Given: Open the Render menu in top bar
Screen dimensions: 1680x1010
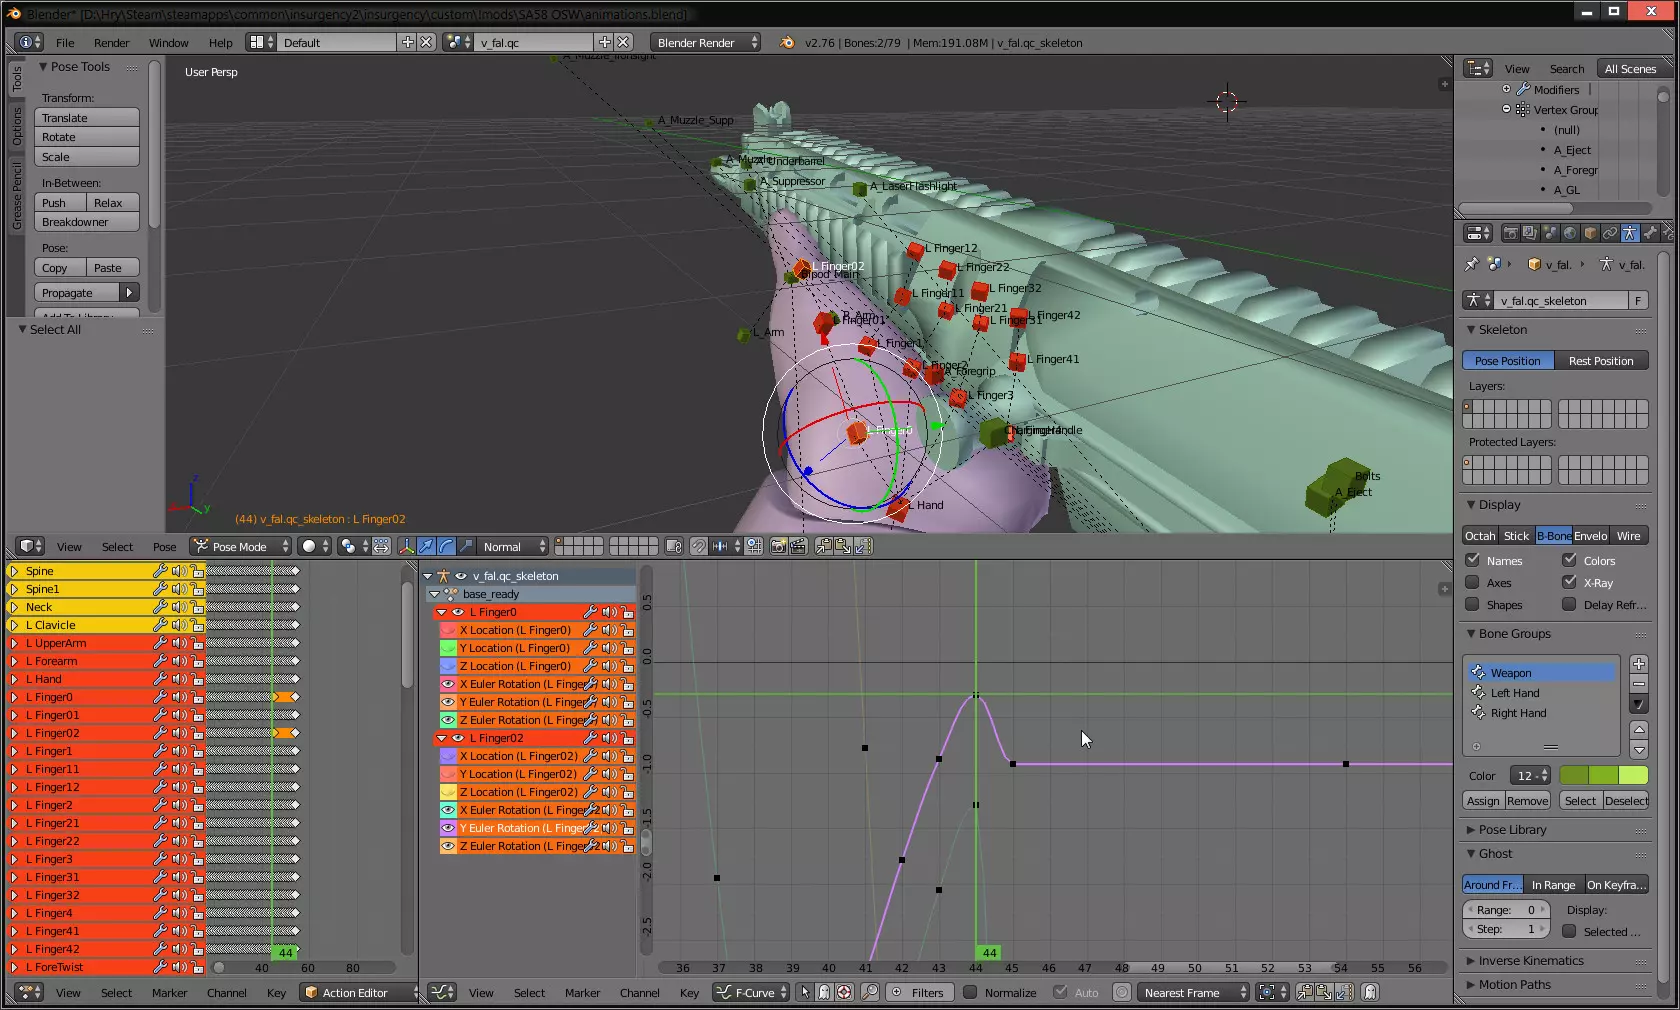Looking at the screenshot, I should pos(111,43).
